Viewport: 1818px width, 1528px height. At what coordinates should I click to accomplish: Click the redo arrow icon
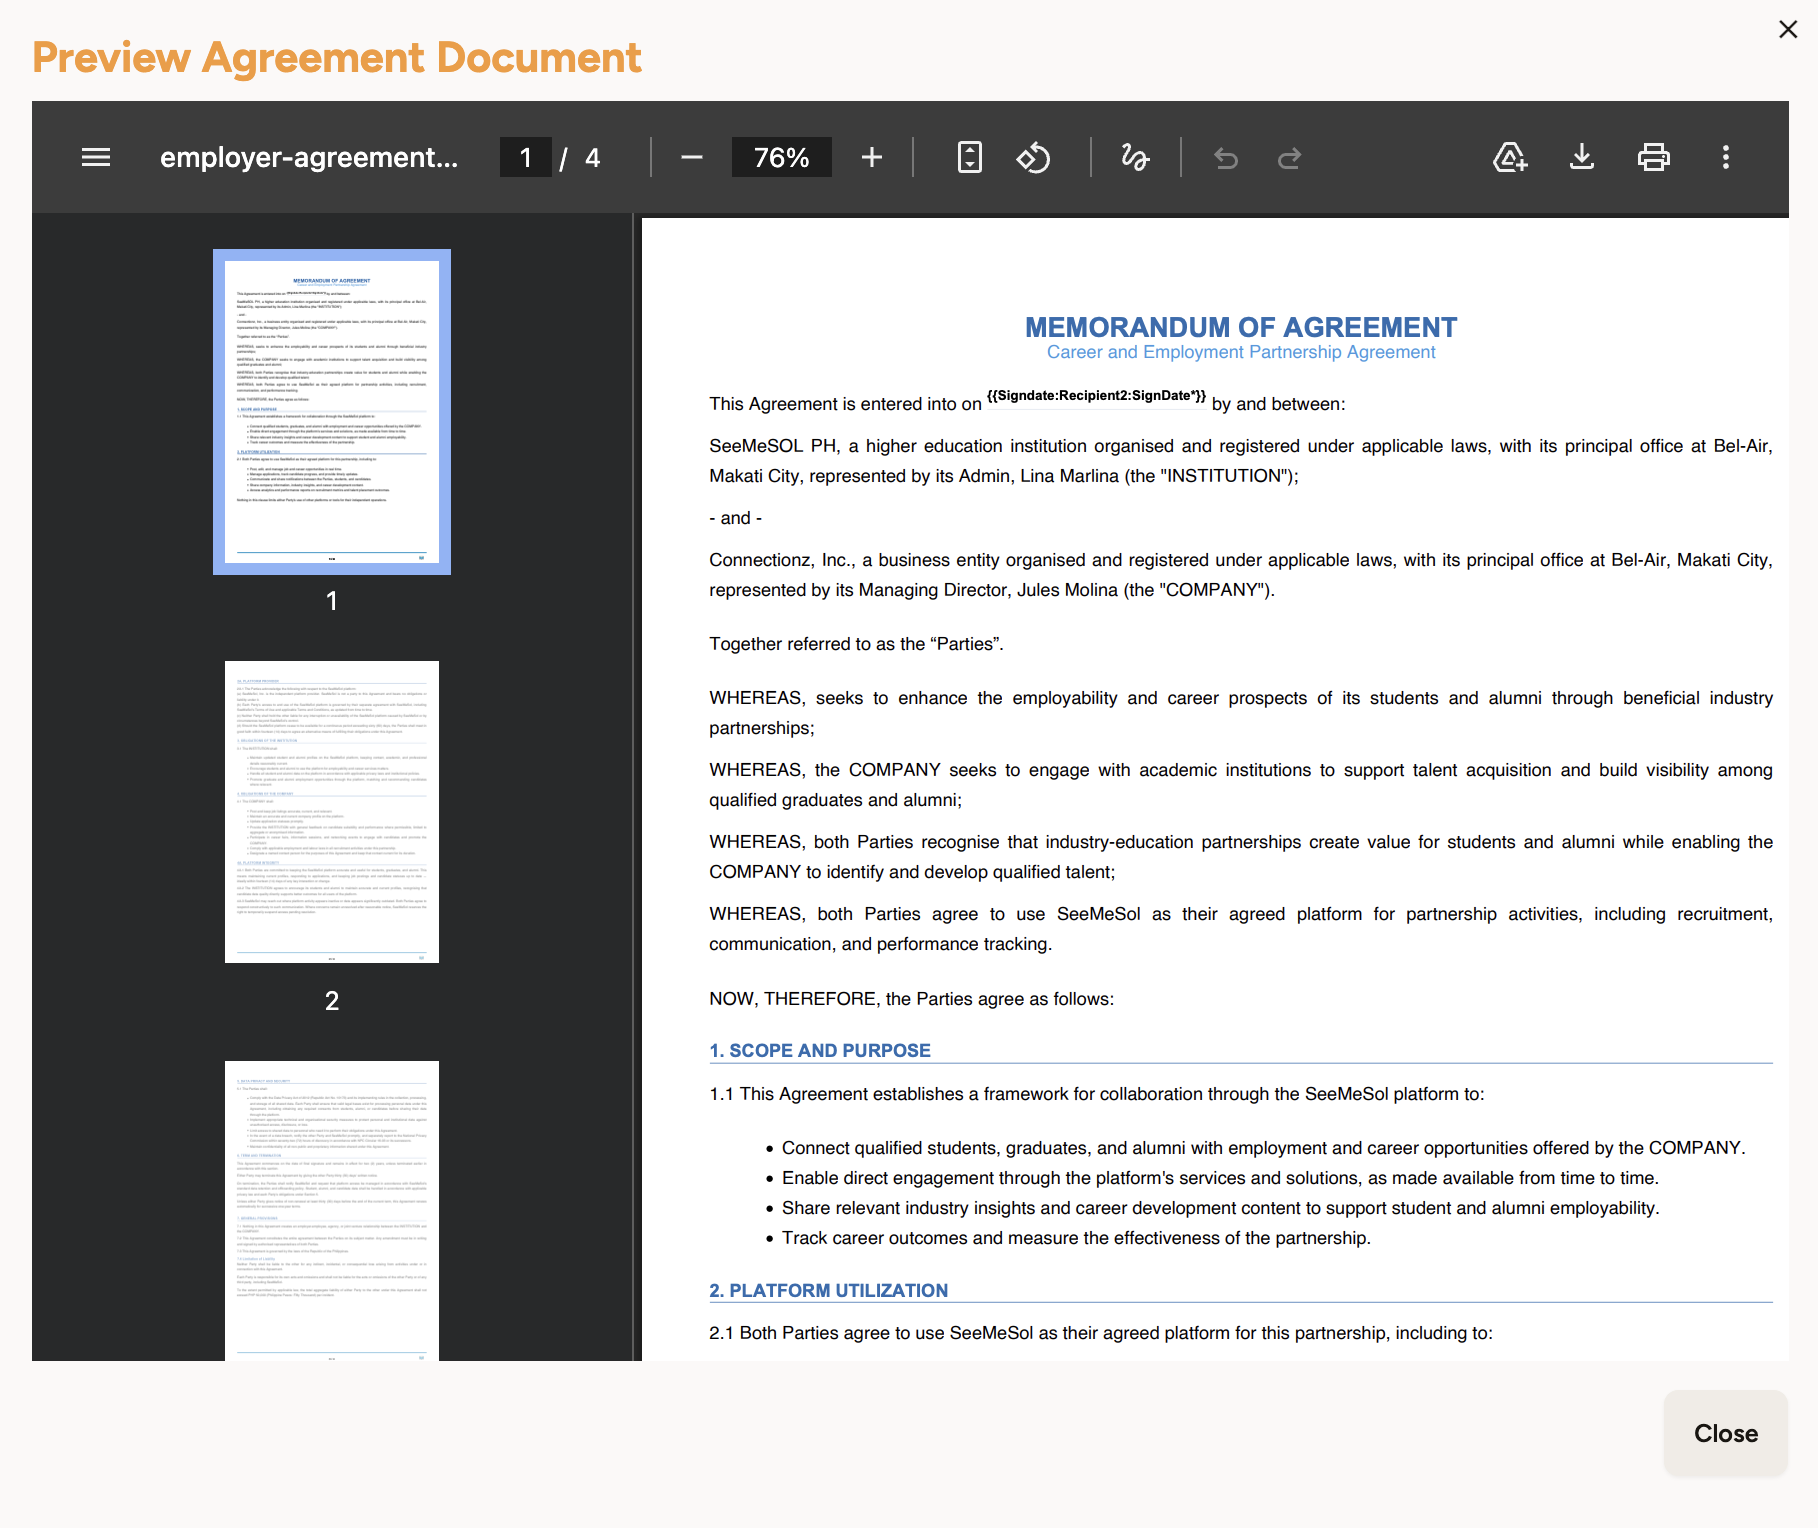point(1289,157)
